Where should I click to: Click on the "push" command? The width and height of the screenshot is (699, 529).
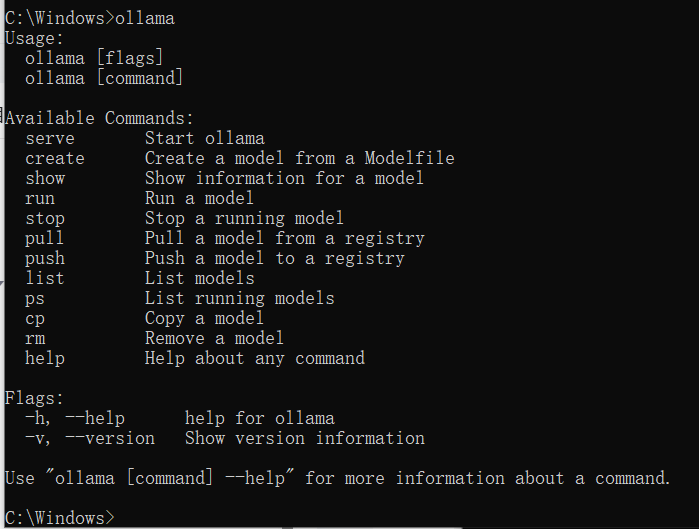(45, 258)
